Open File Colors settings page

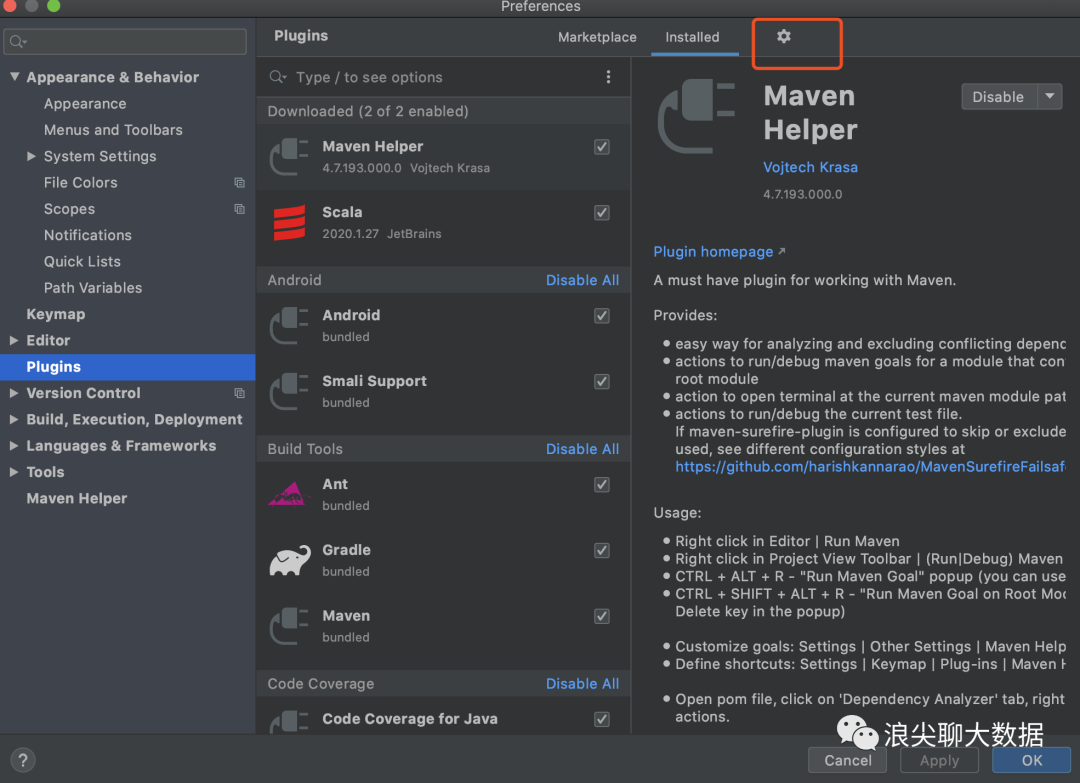(x=81, y=182)
